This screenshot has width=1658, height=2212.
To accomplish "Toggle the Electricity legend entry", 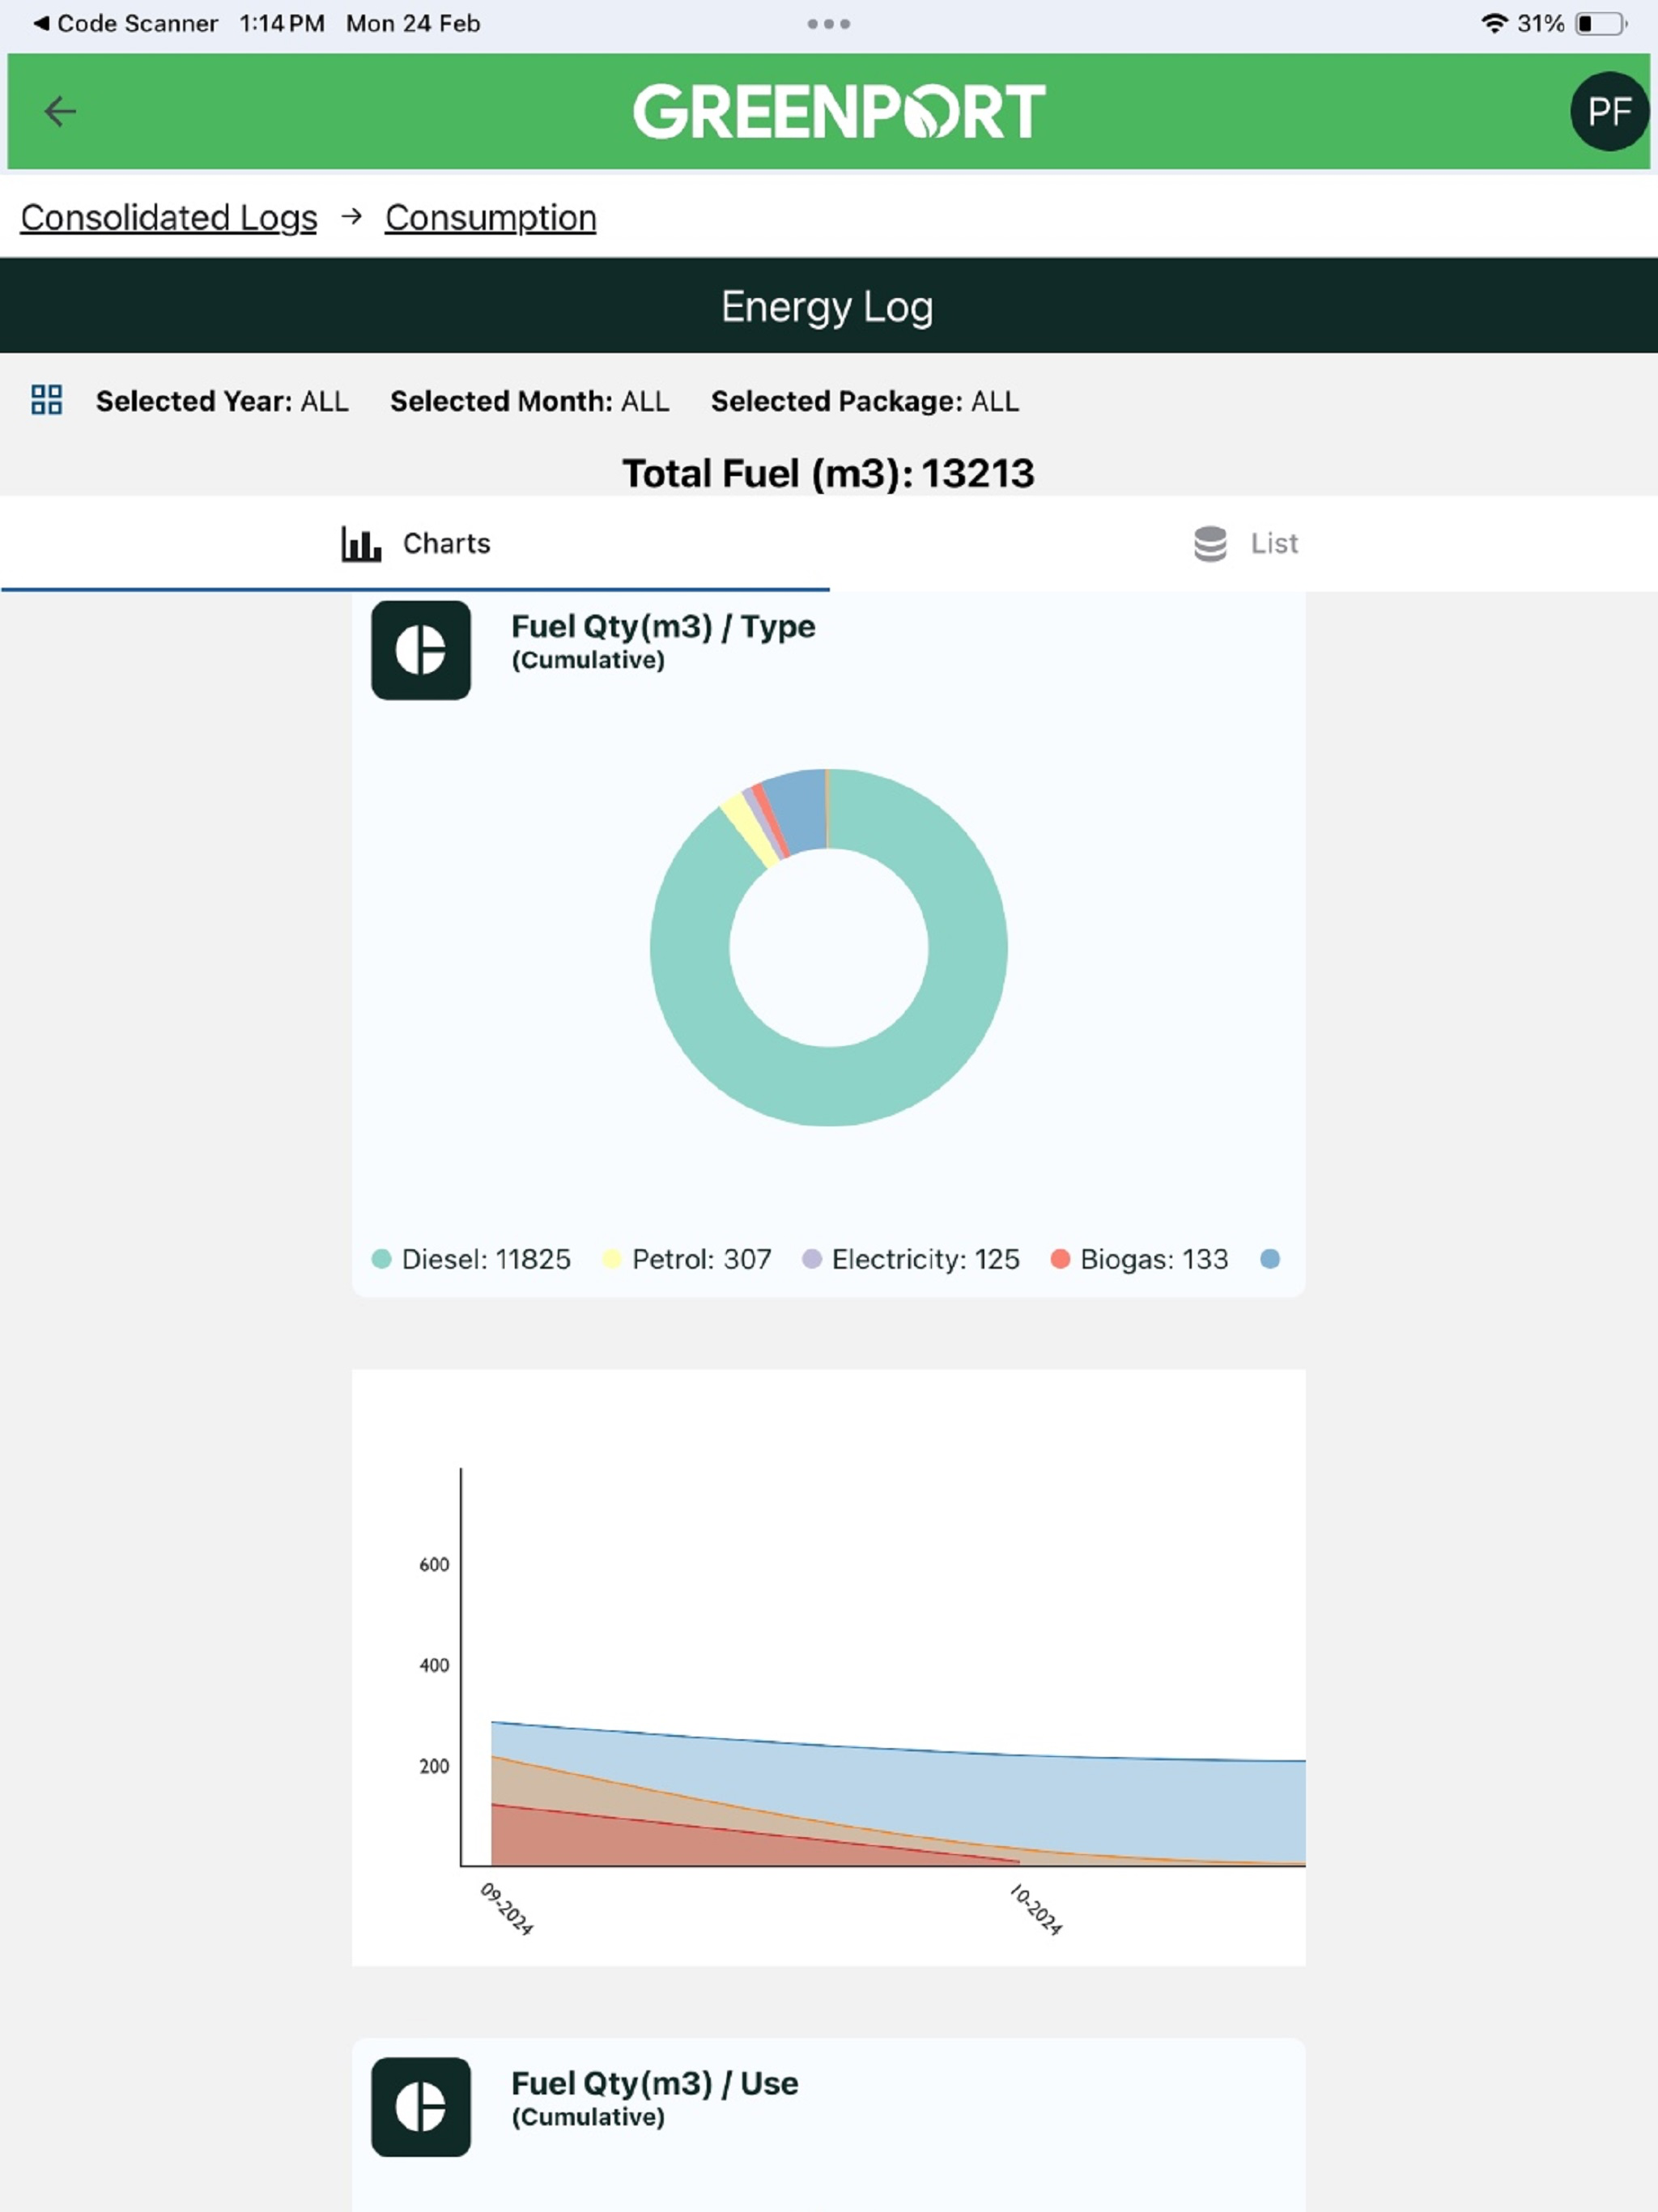I will (911, 1259).
